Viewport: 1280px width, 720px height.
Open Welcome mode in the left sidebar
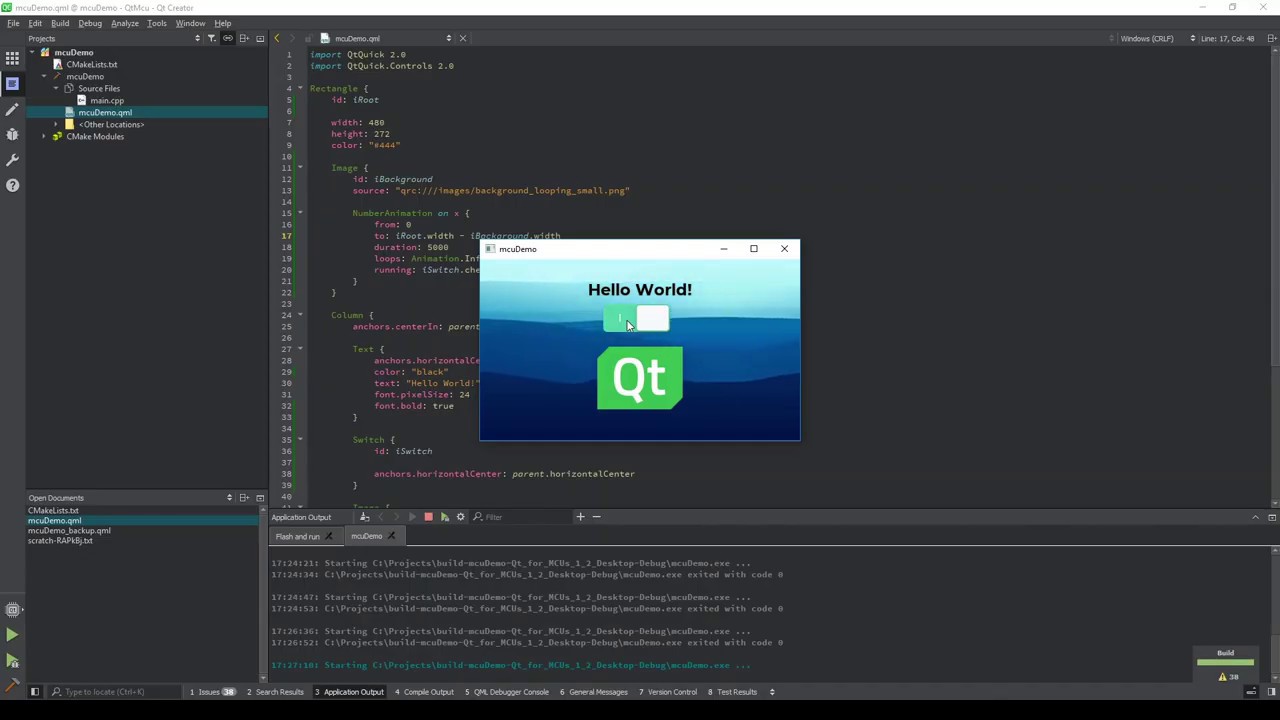[x=12, y=58]
